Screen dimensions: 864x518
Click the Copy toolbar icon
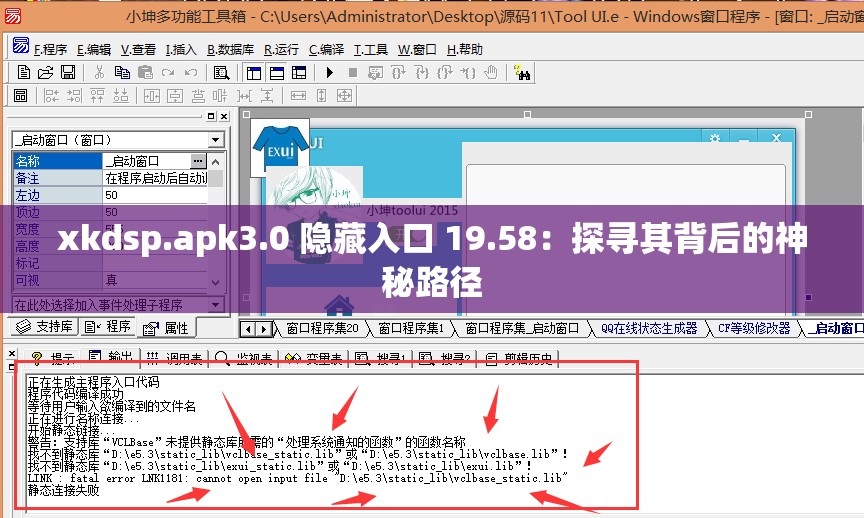(x=122, y=72)
